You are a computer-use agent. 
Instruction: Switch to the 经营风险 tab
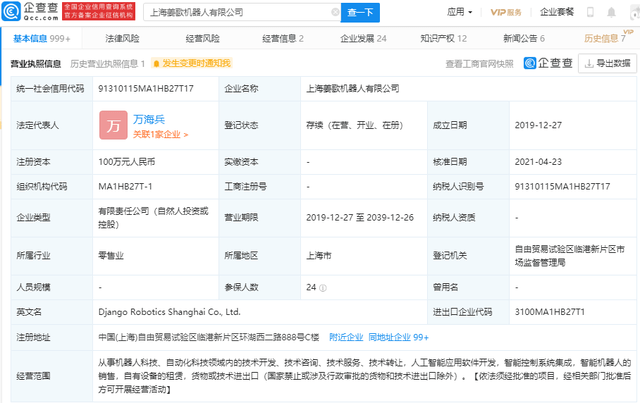click(x=202, y=38)
